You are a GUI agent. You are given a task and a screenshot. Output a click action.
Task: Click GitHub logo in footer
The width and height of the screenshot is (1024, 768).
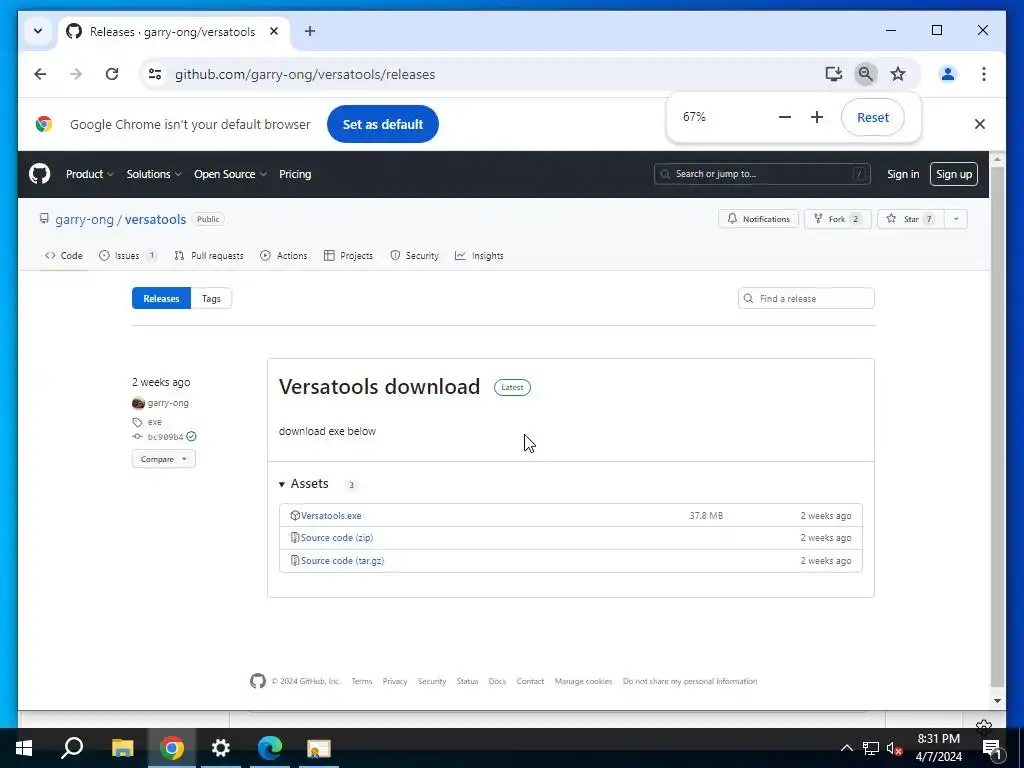[x=258, y=681]
